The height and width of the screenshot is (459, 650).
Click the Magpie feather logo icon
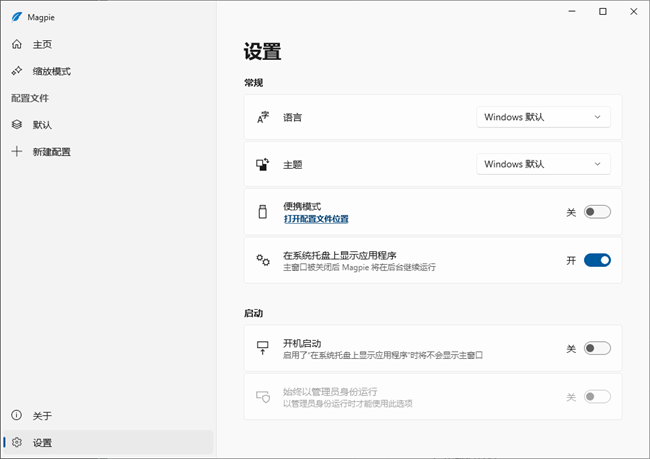16,18
